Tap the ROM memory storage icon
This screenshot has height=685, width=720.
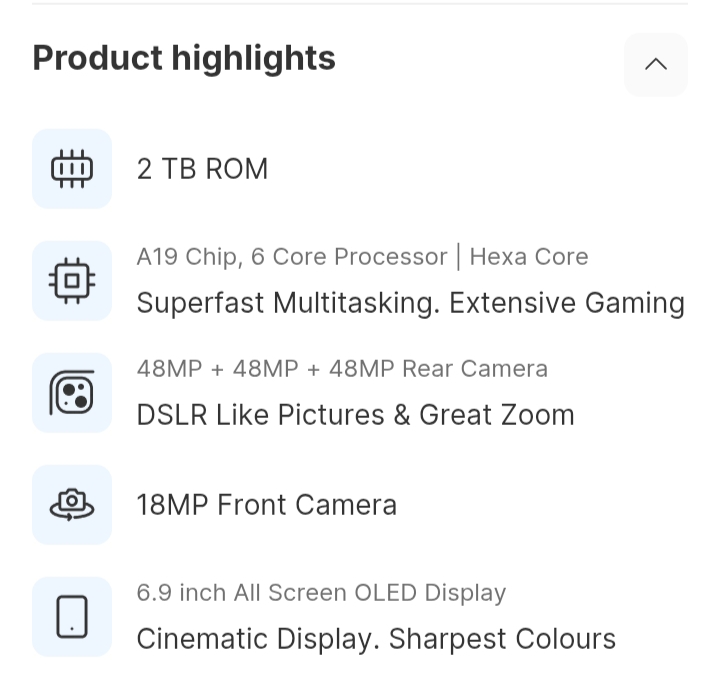pyautogui.click(x=72, y=169)
